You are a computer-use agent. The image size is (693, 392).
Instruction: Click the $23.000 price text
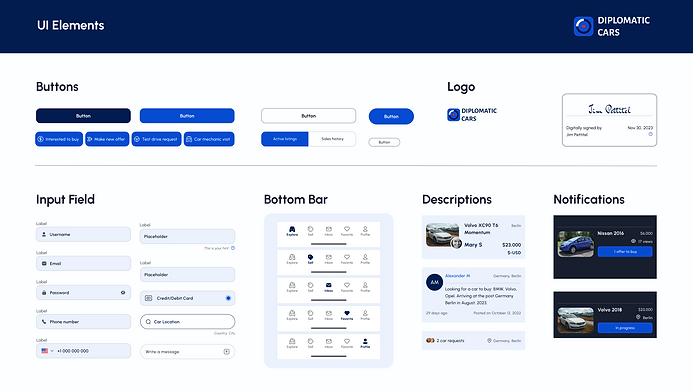511,245
